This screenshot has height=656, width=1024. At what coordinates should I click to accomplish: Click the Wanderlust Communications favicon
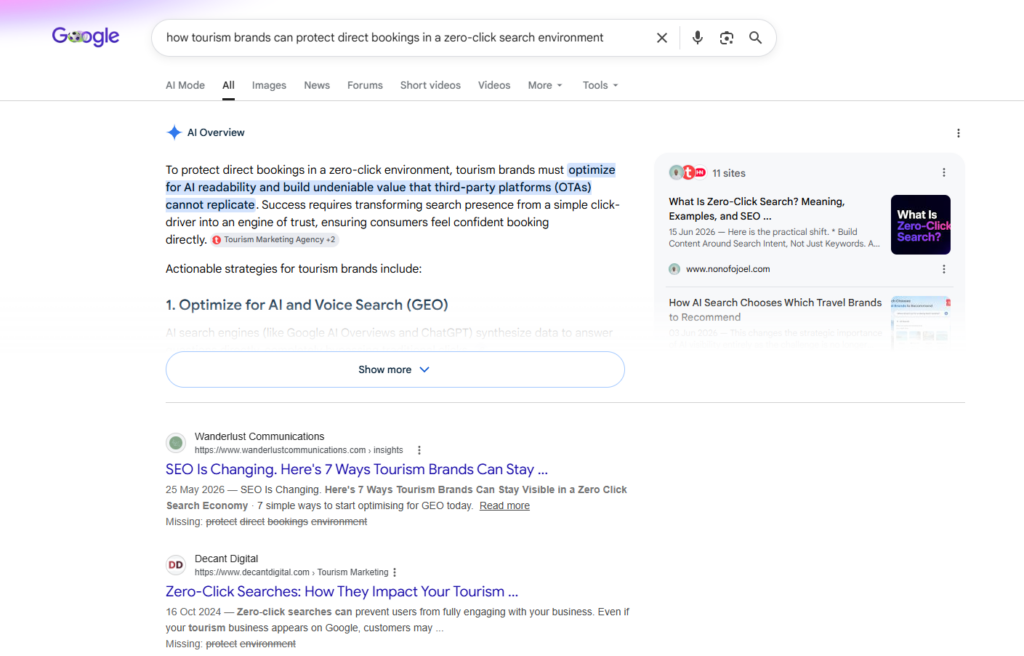[x=176, y=443]
